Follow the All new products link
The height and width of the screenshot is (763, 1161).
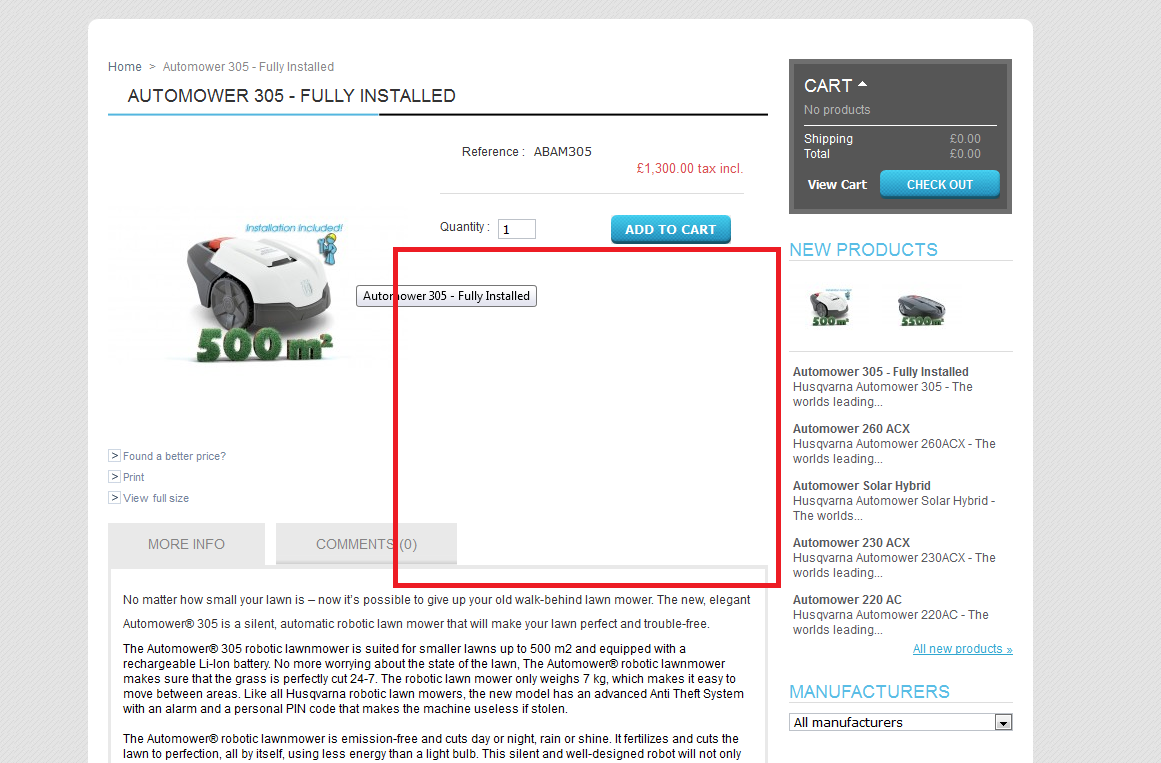[x=963, y=649]
